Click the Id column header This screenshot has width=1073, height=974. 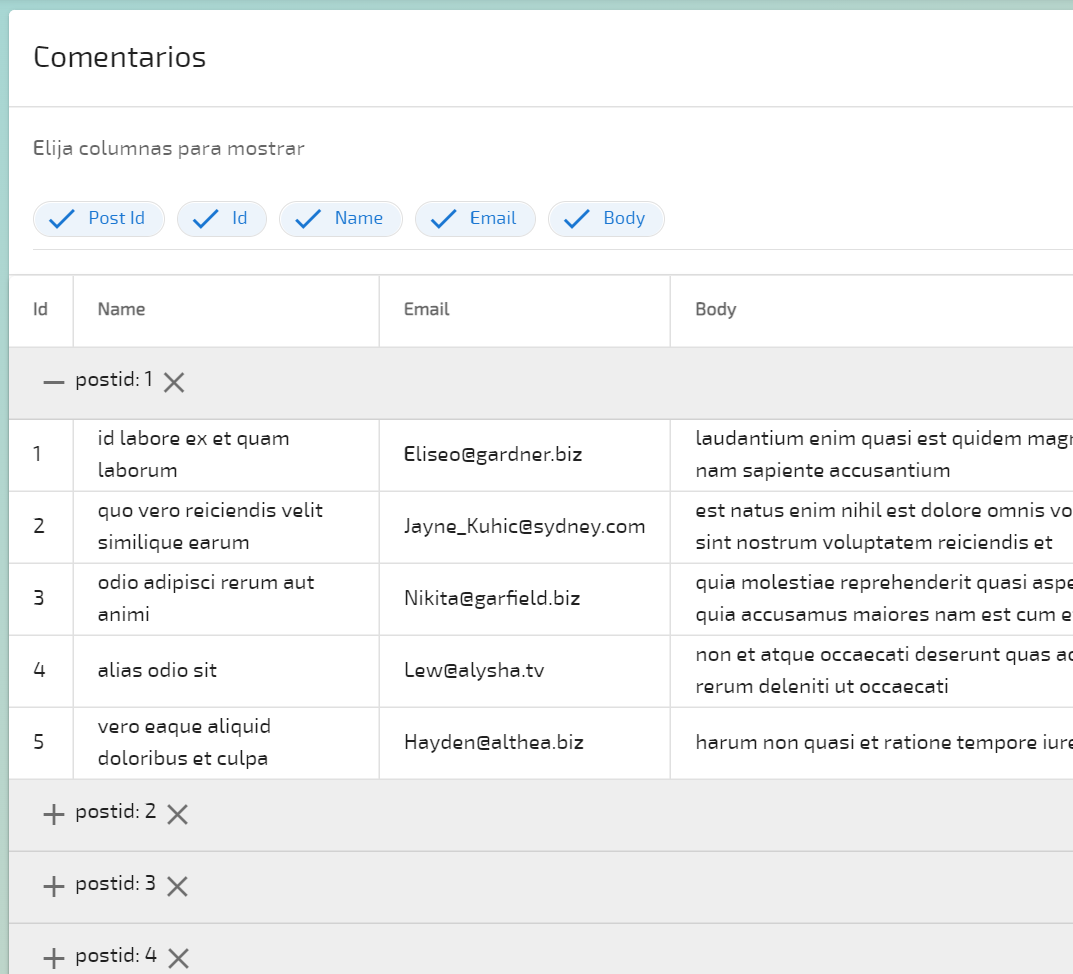coord(41,310)
